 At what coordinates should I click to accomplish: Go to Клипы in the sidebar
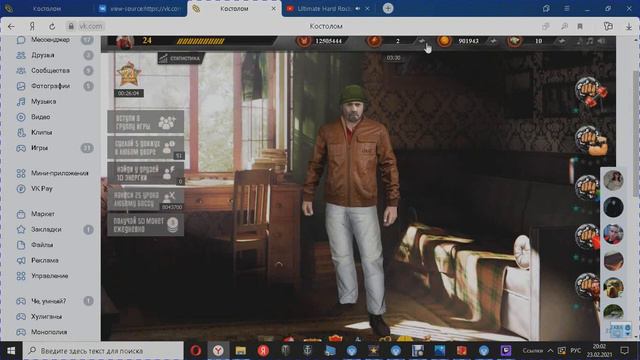41,133
